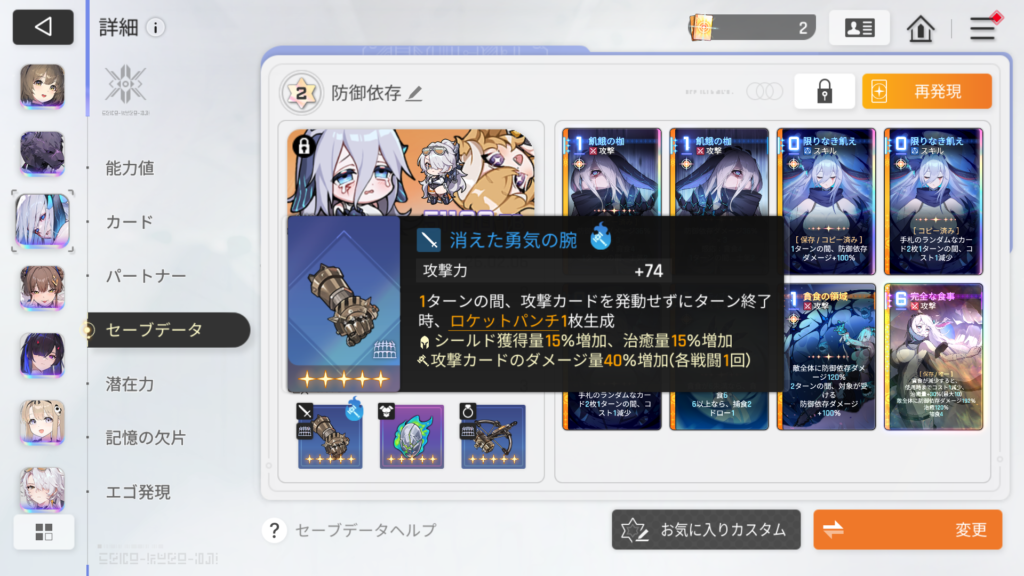
Task: Open the 能力値 menu item
Action: click(x=130, y=168)
